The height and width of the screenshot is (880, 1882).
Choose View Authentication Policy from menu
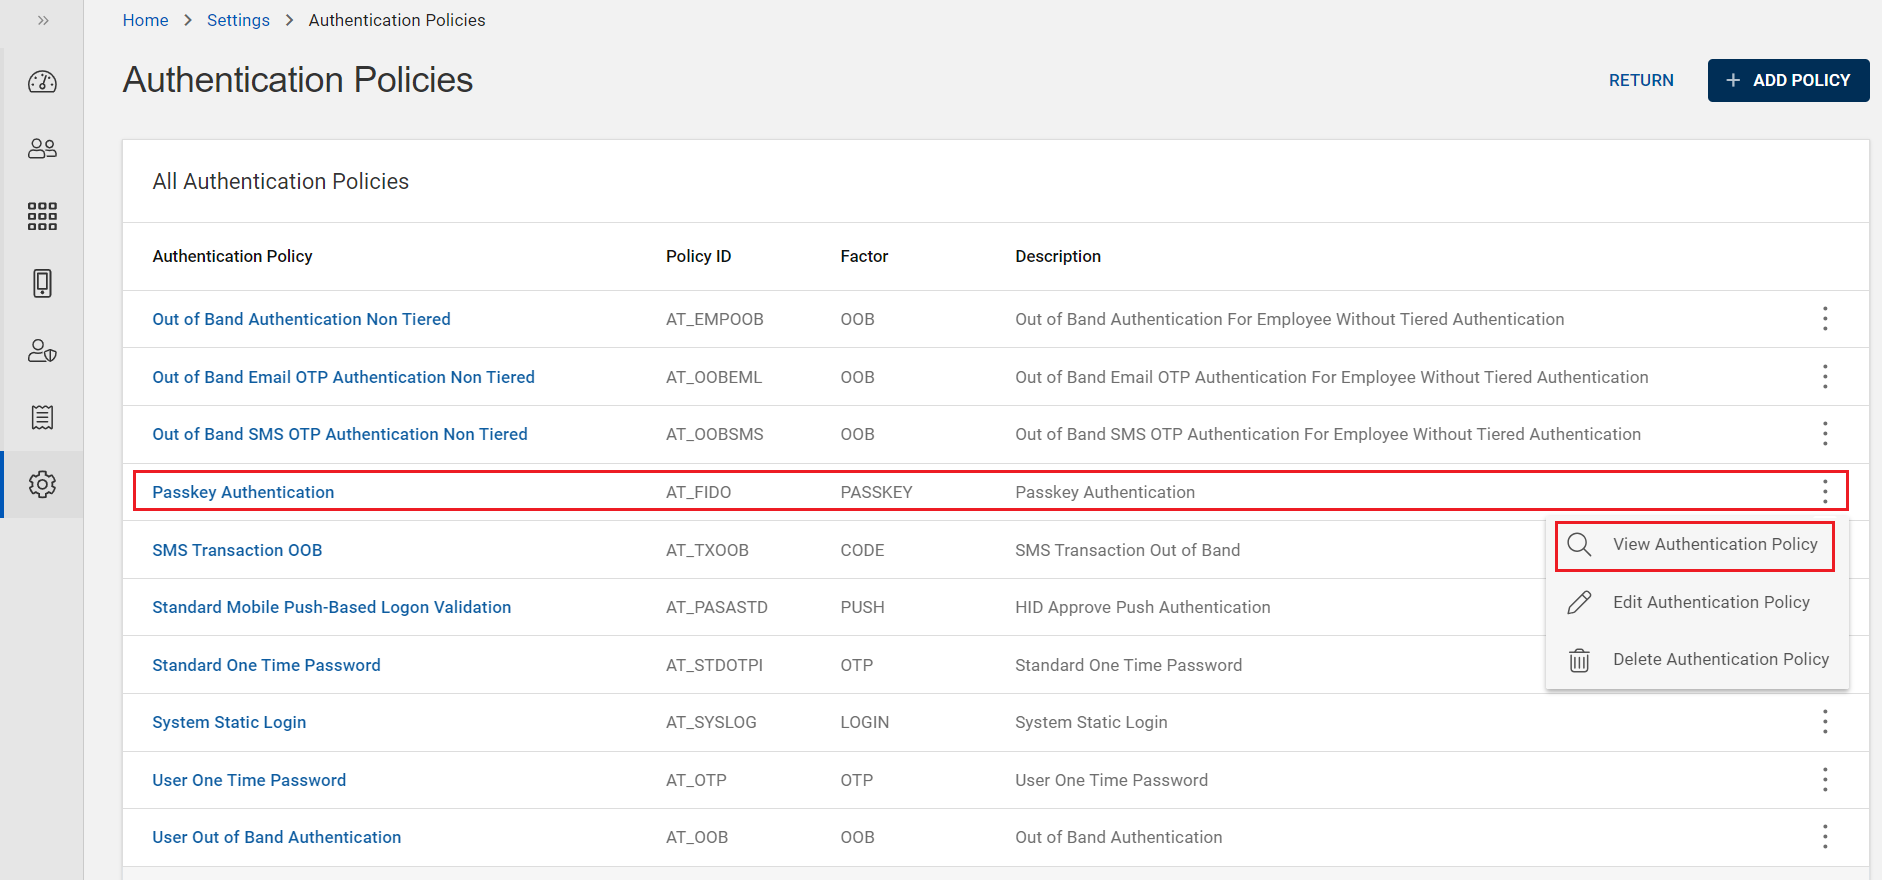pyautogui.click(x=1714, y=545)
